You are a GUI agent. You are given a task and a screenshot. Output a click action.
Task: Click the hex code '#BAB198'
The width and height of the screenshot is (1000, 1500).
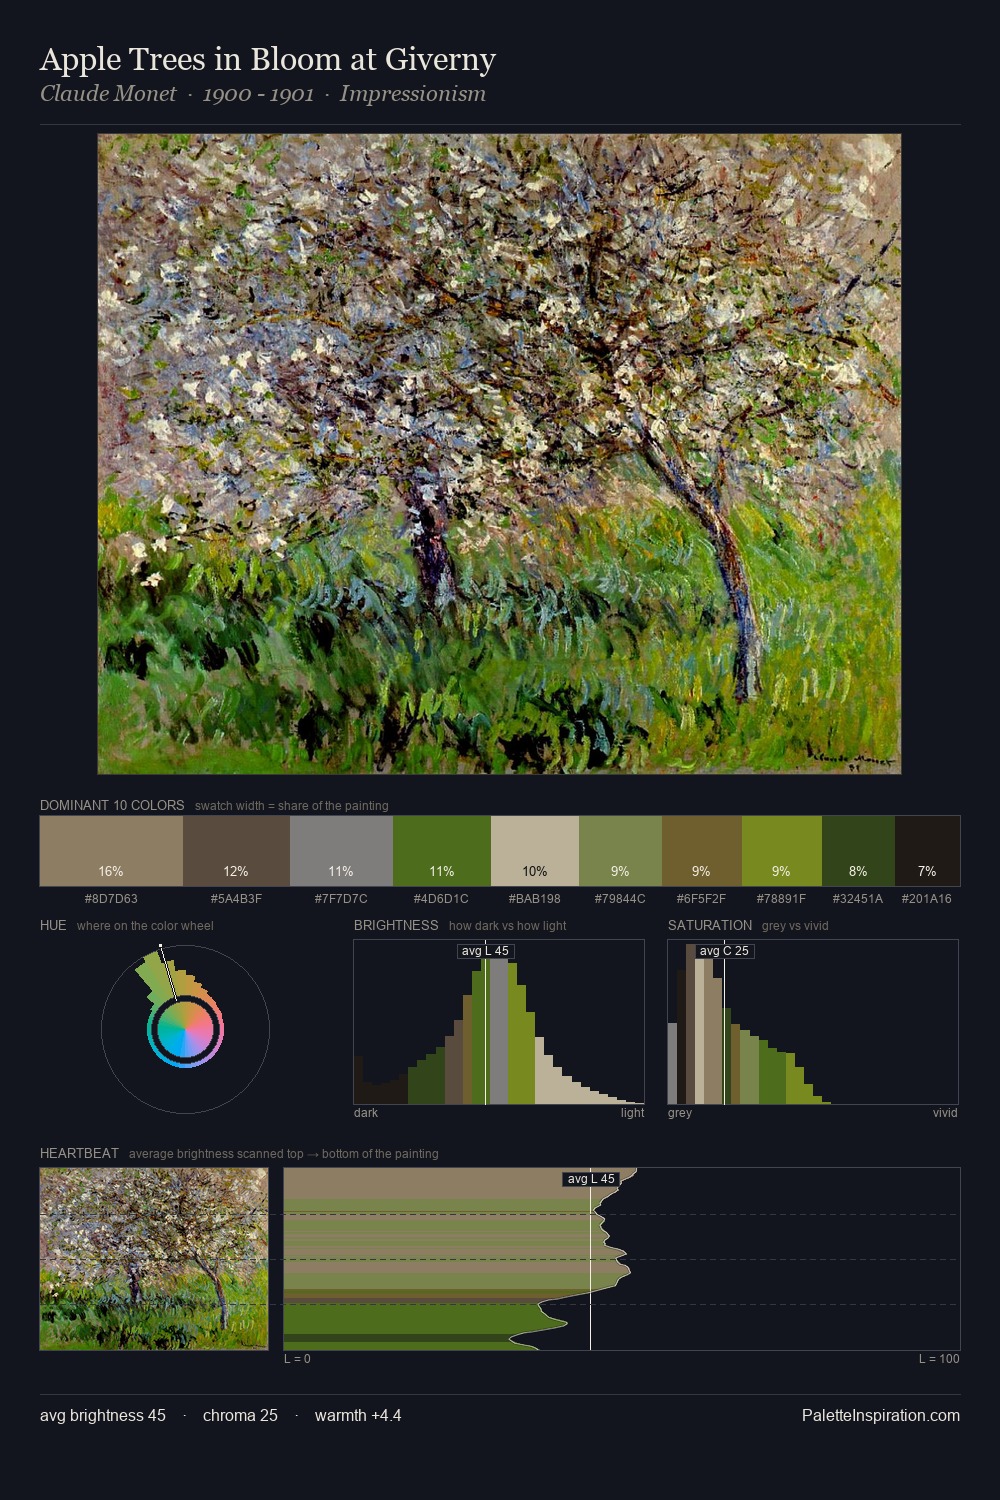pyautogui.click(x=535, y=898)
